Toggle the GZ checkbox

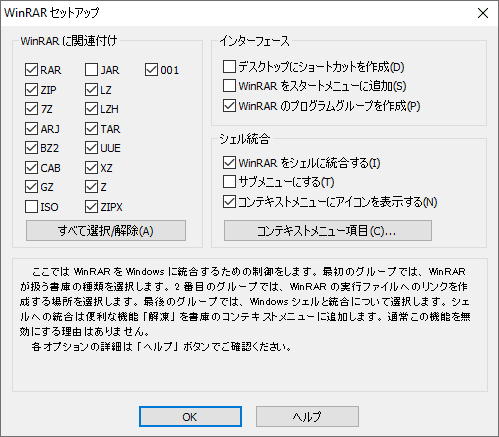pos(31,187)
